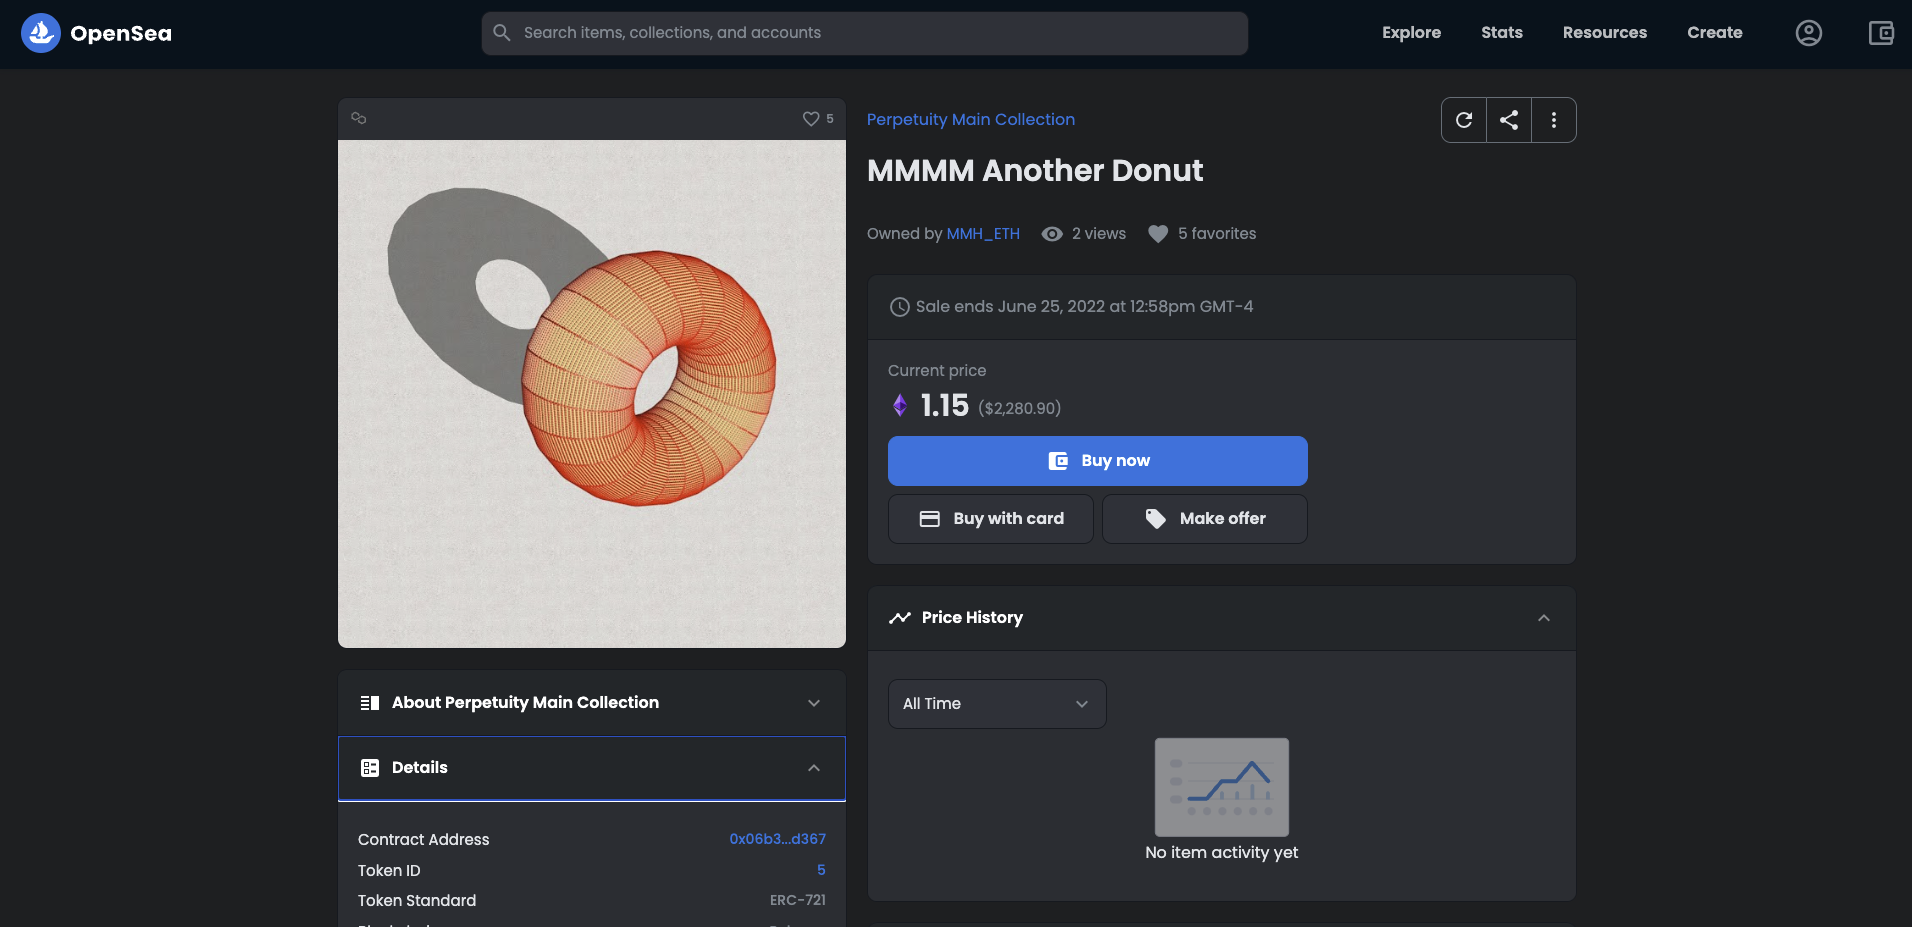The height and width of the screenshot is (927, 1912).
Task: Click the Ethereum chain icon above image
Action: tap(359, 118)
